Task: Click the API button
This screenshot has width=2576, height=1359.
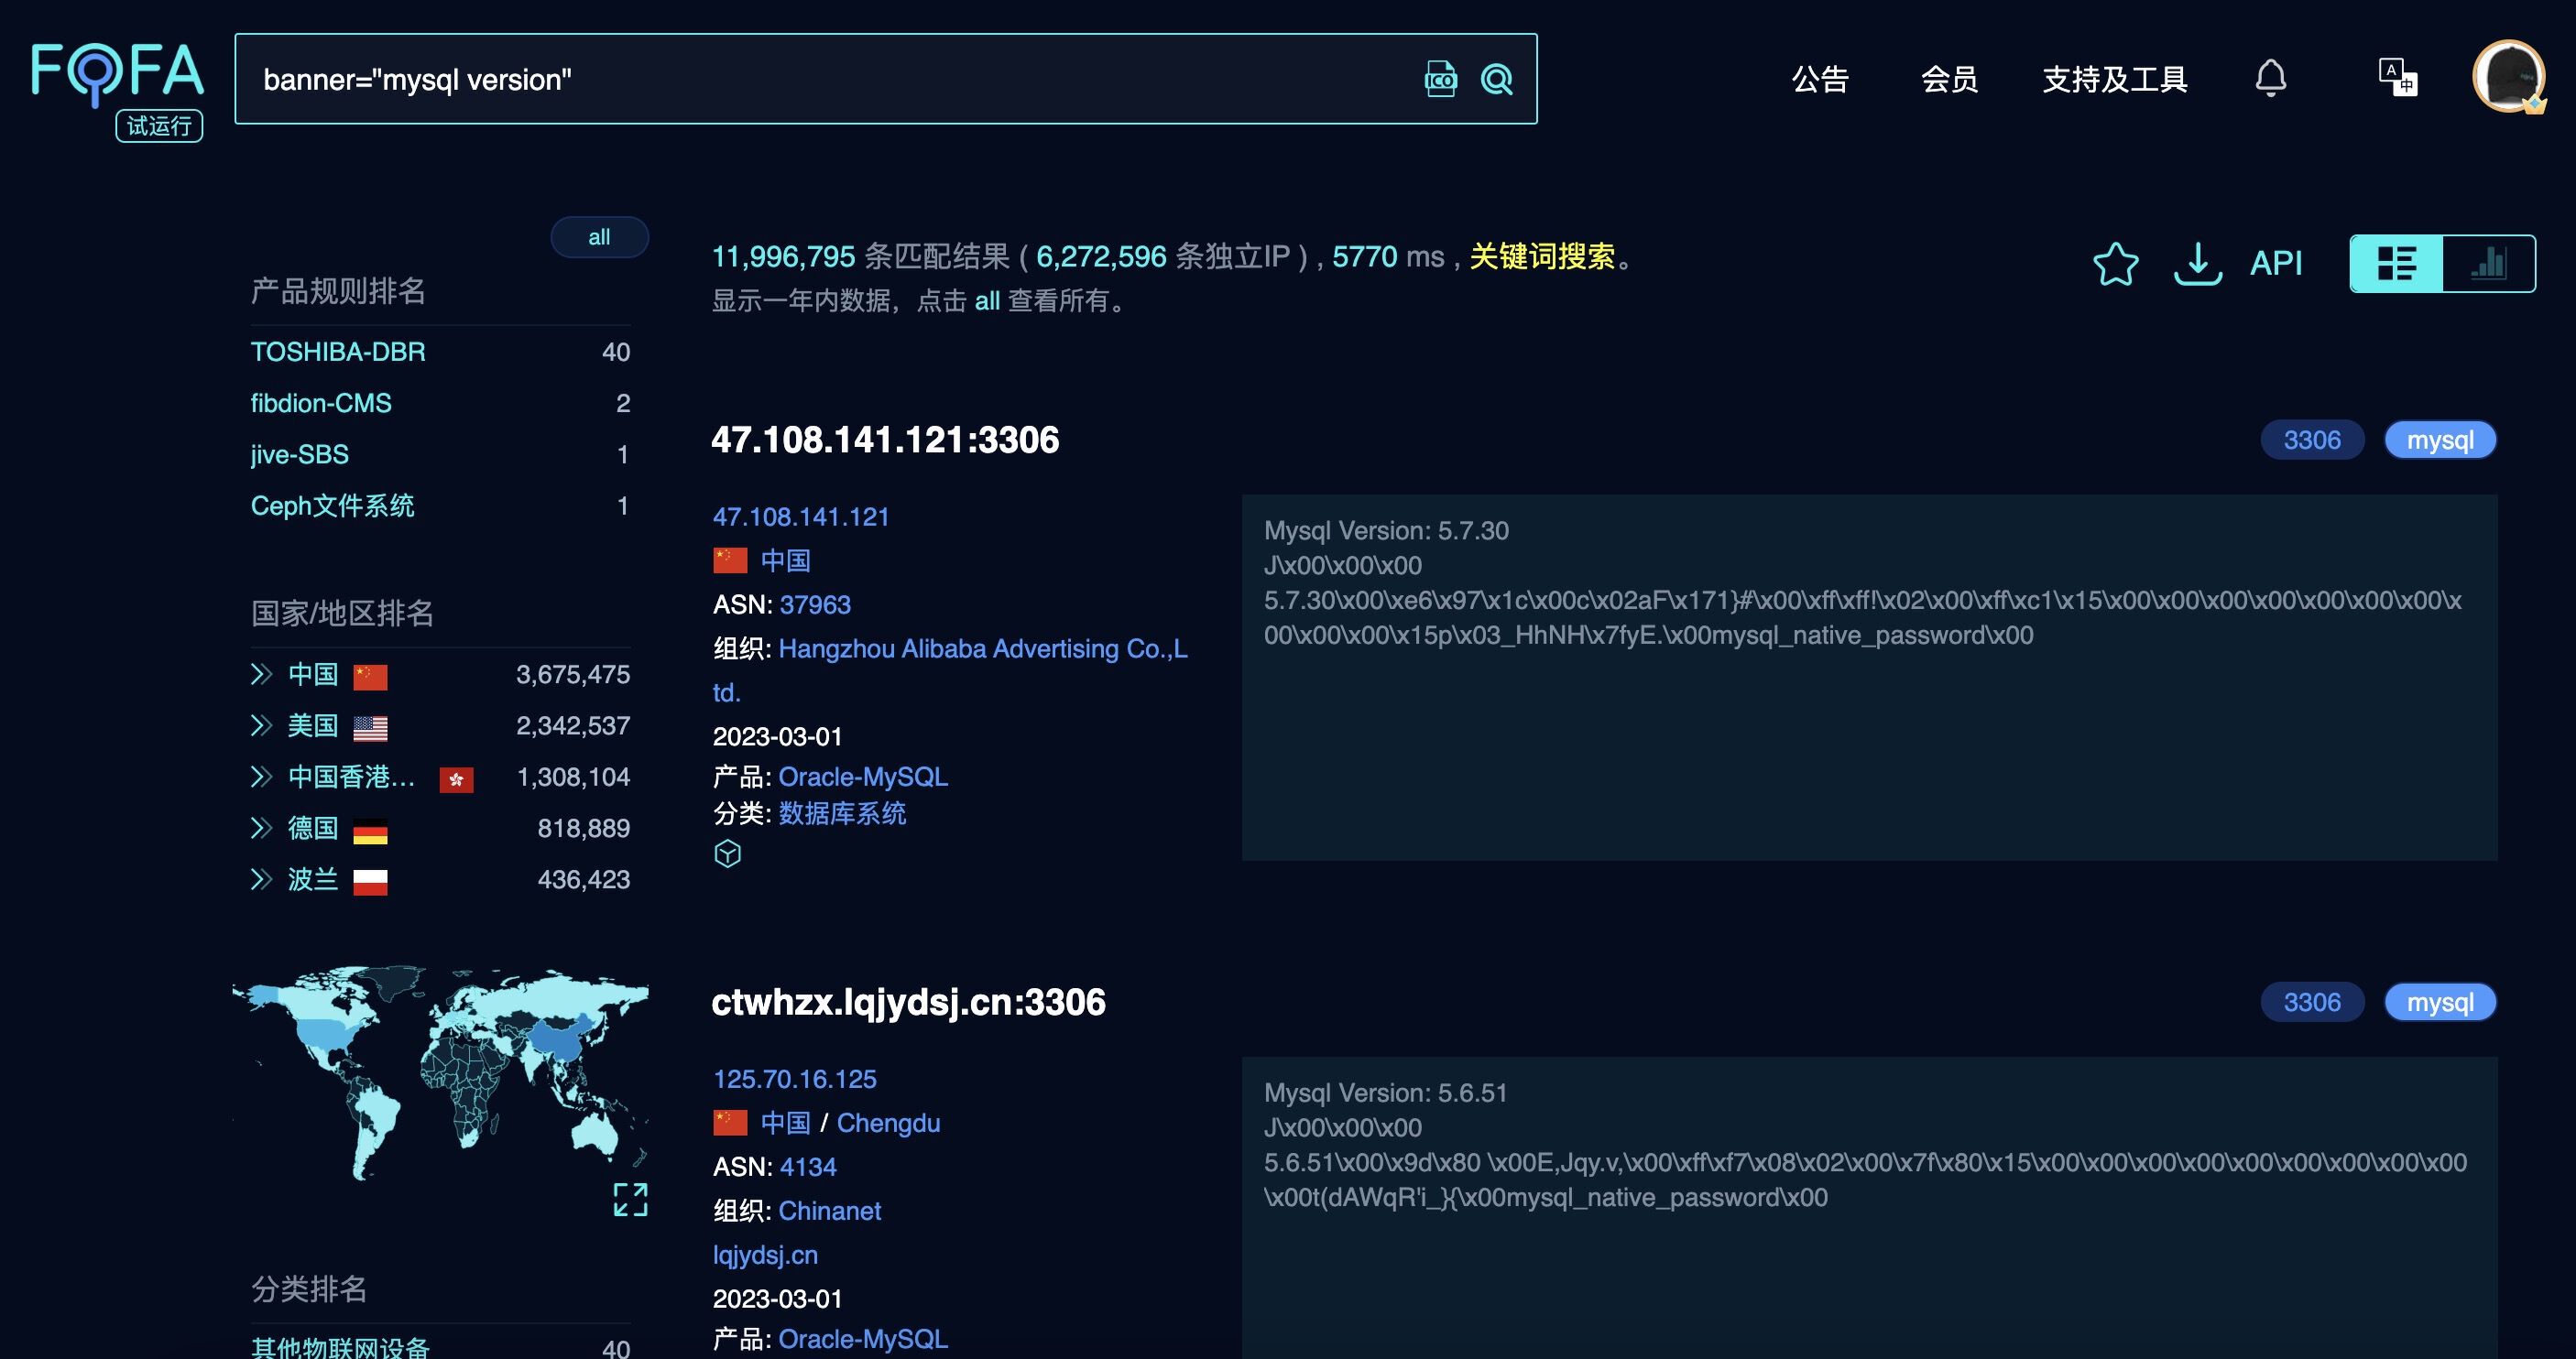Action: [x=2276, y=263]
